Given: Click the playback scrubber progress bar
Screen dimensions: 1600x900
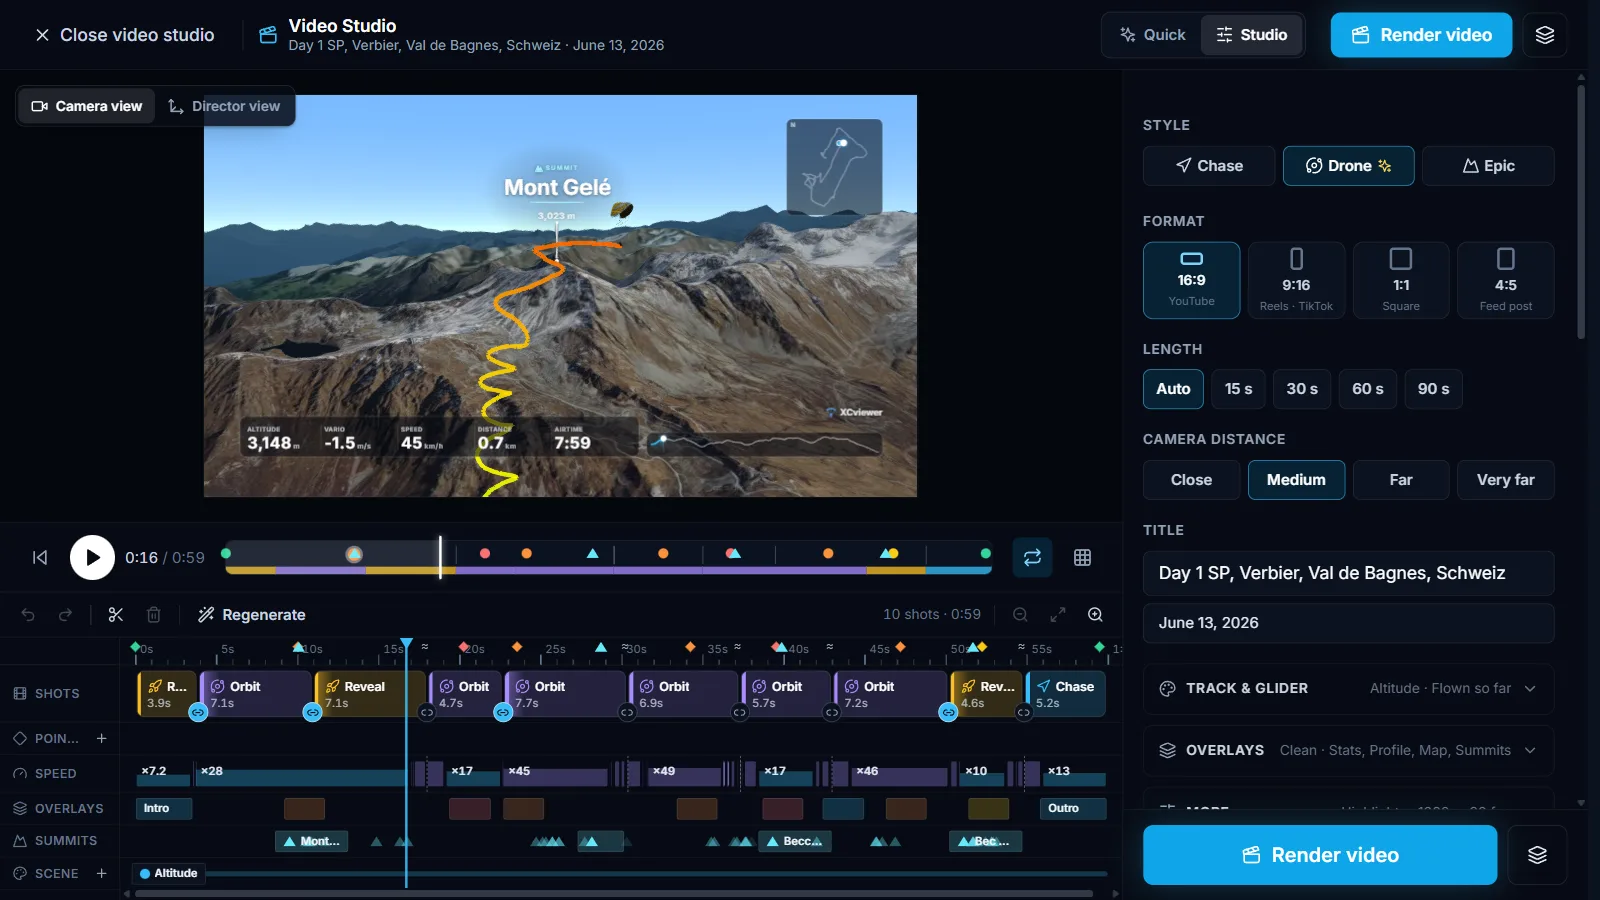Looking at the screenshot, I should pos(608,570).
